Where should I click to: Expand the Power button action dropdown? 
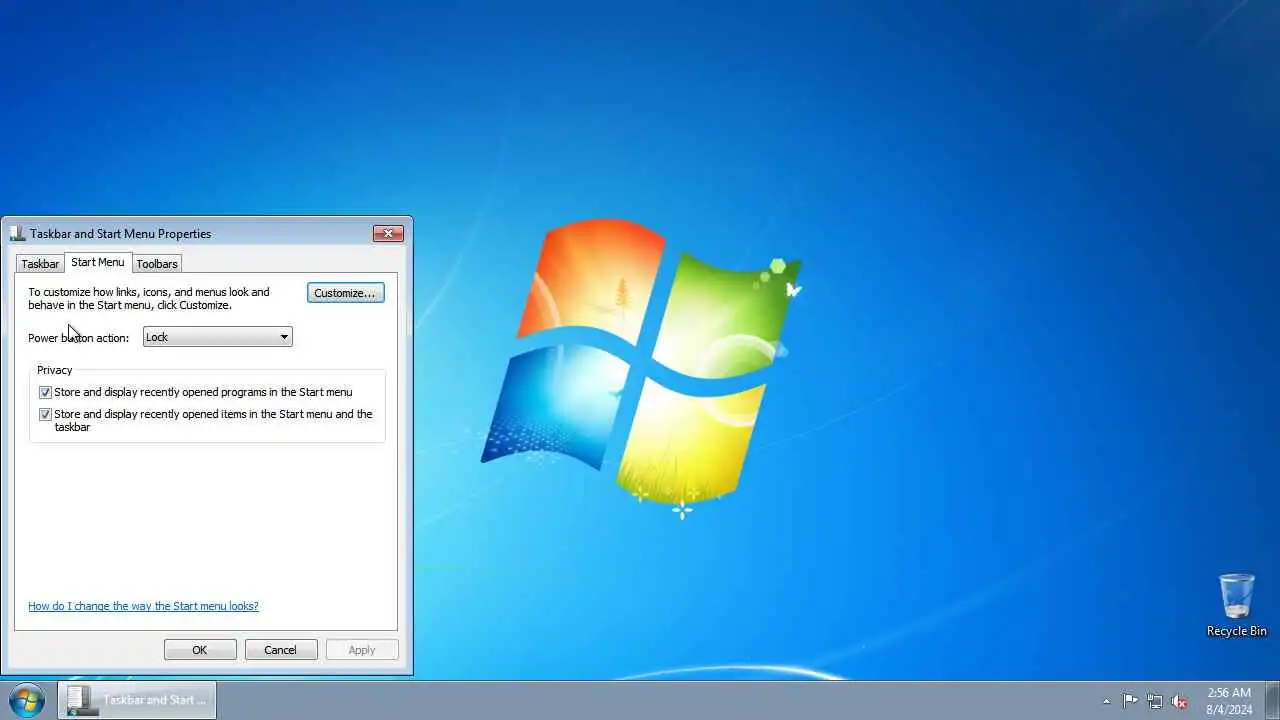(x=218, y=337)
